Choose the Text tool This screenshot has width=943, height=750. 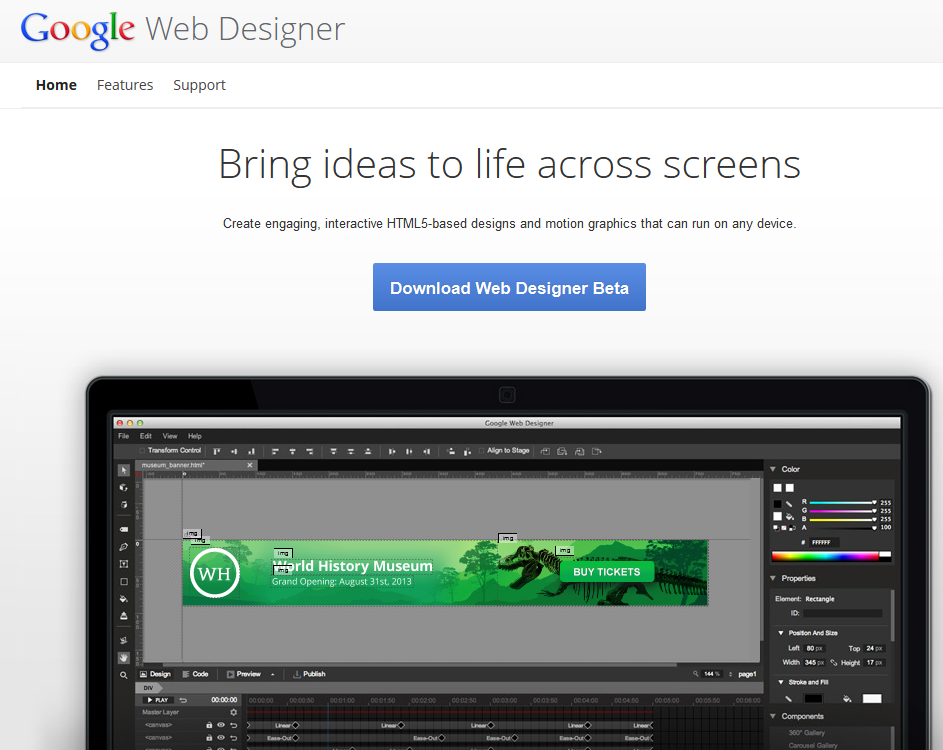pyautogui.click(x=124, y=564)
